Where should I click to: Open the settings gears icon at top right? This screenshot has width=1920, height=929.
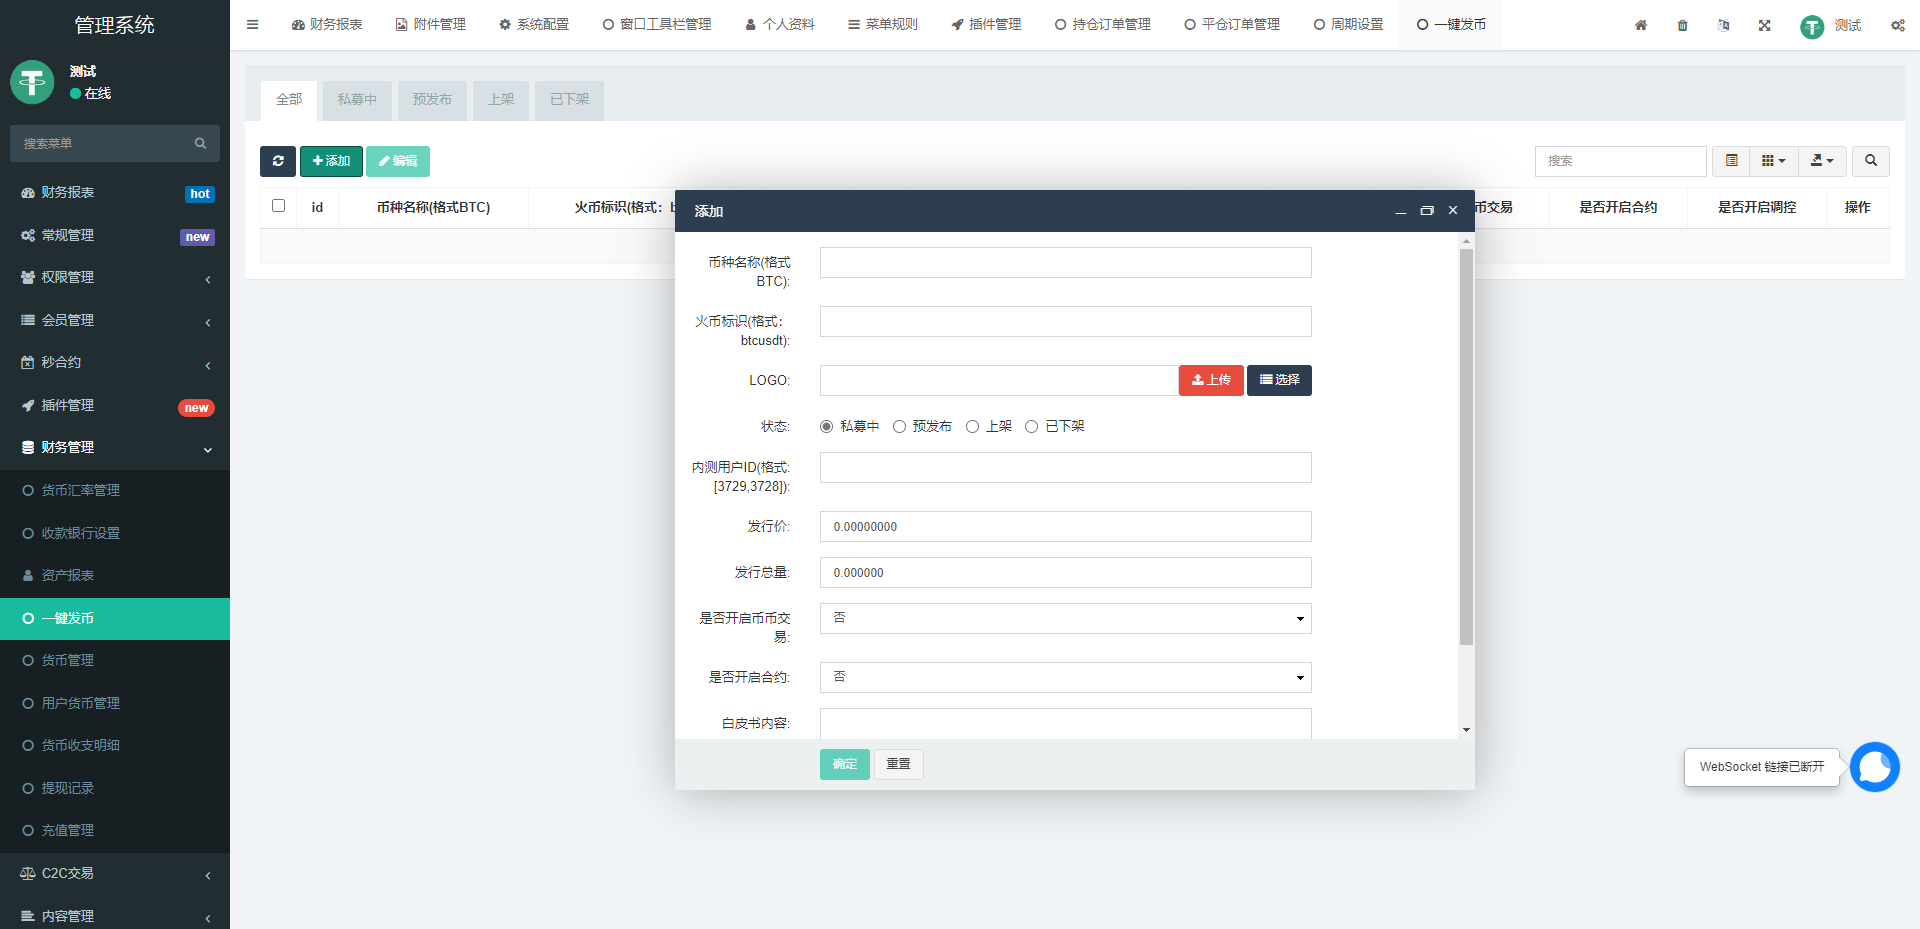1897,25
